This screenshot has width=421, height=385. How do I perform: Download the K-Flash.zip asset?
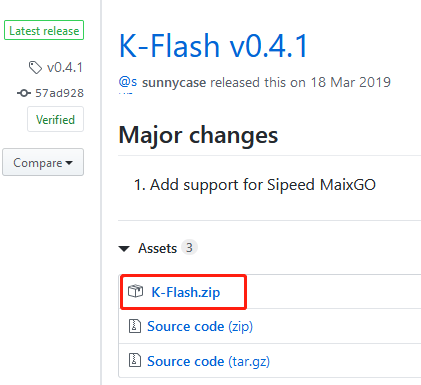point(186,292)
